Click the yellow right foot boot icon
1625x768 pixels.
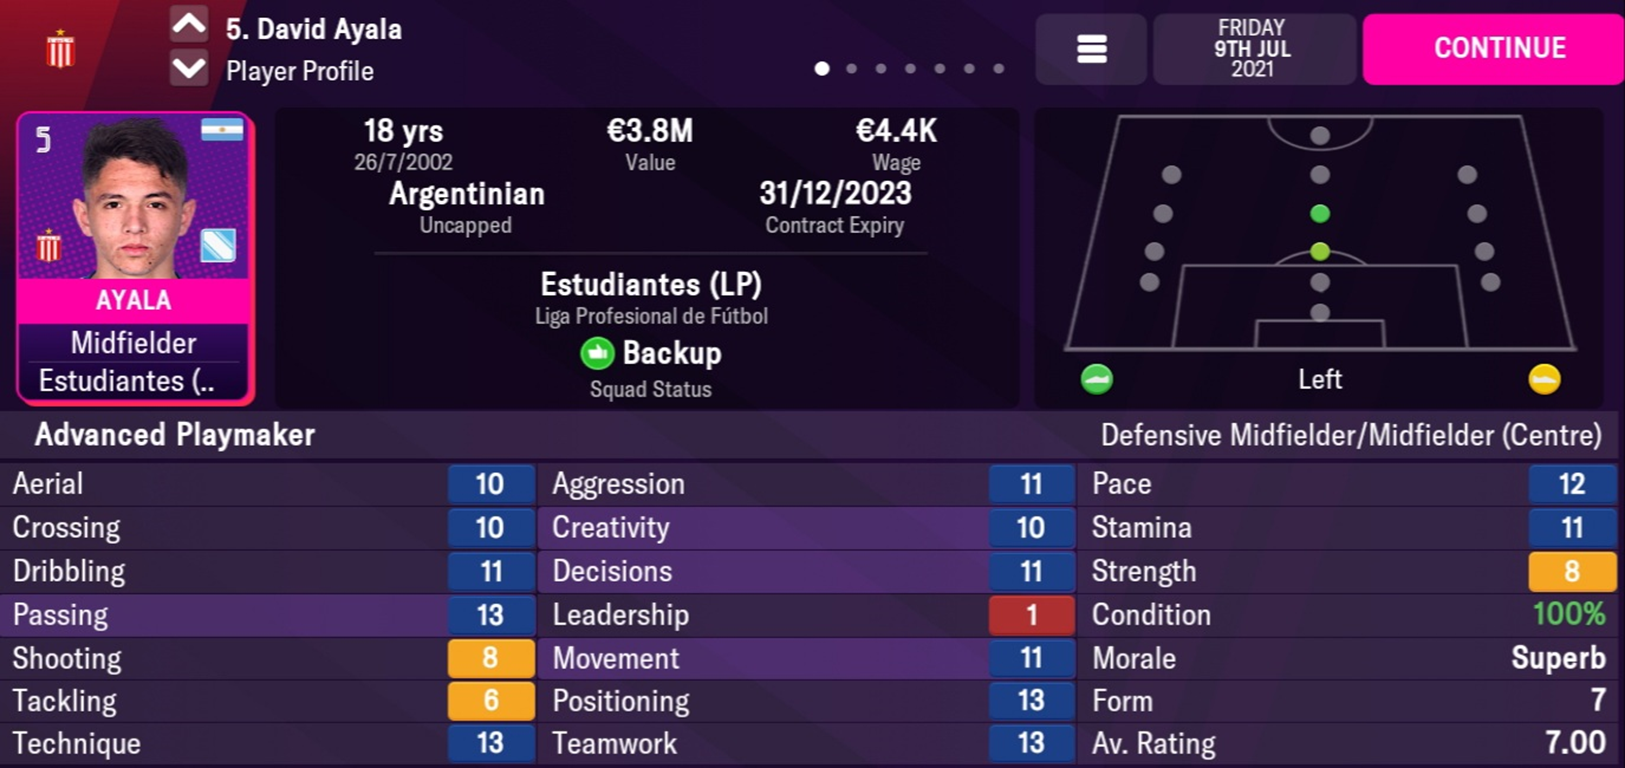click(x=1544, y=379)
